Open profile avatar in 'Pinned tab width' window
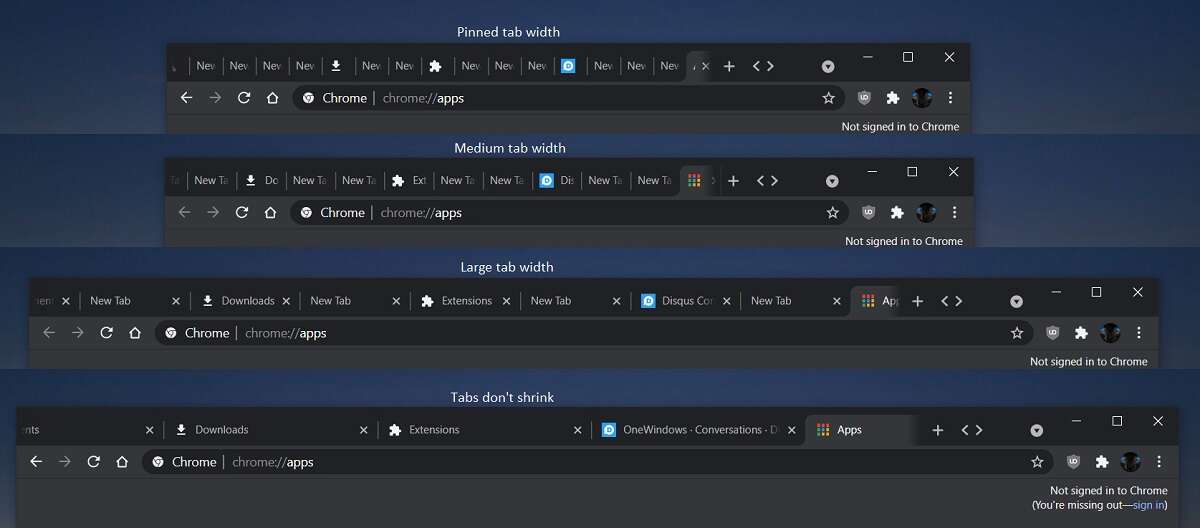The height and width of the screenshot is (528, 1200). 922,98
